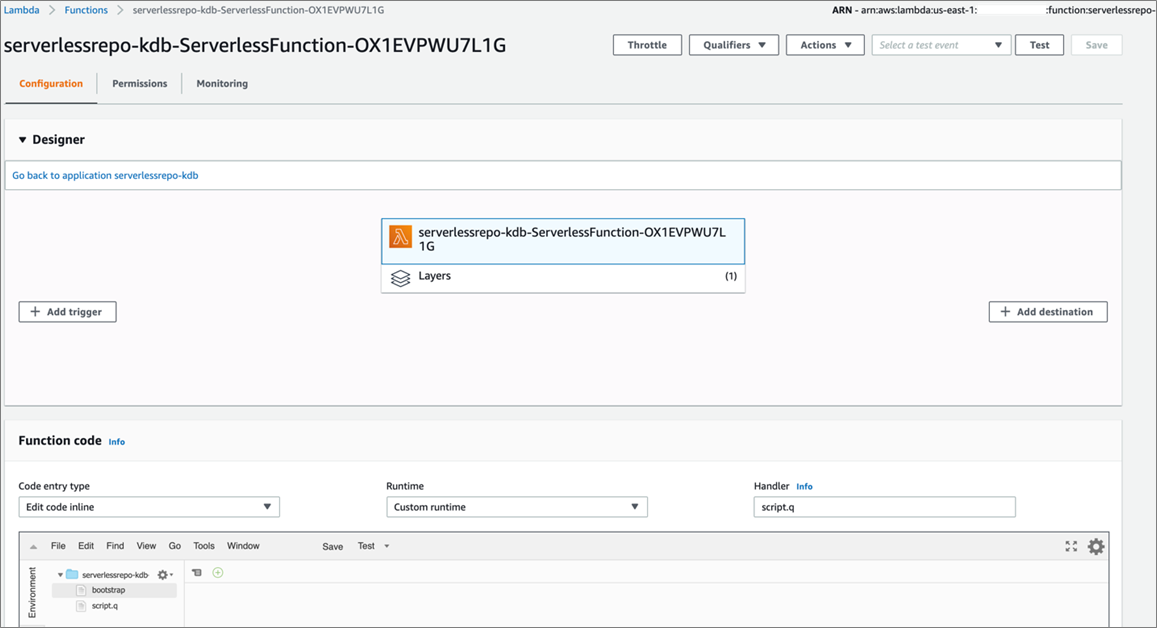Switch to the Monitoring tab

(222, 83)
